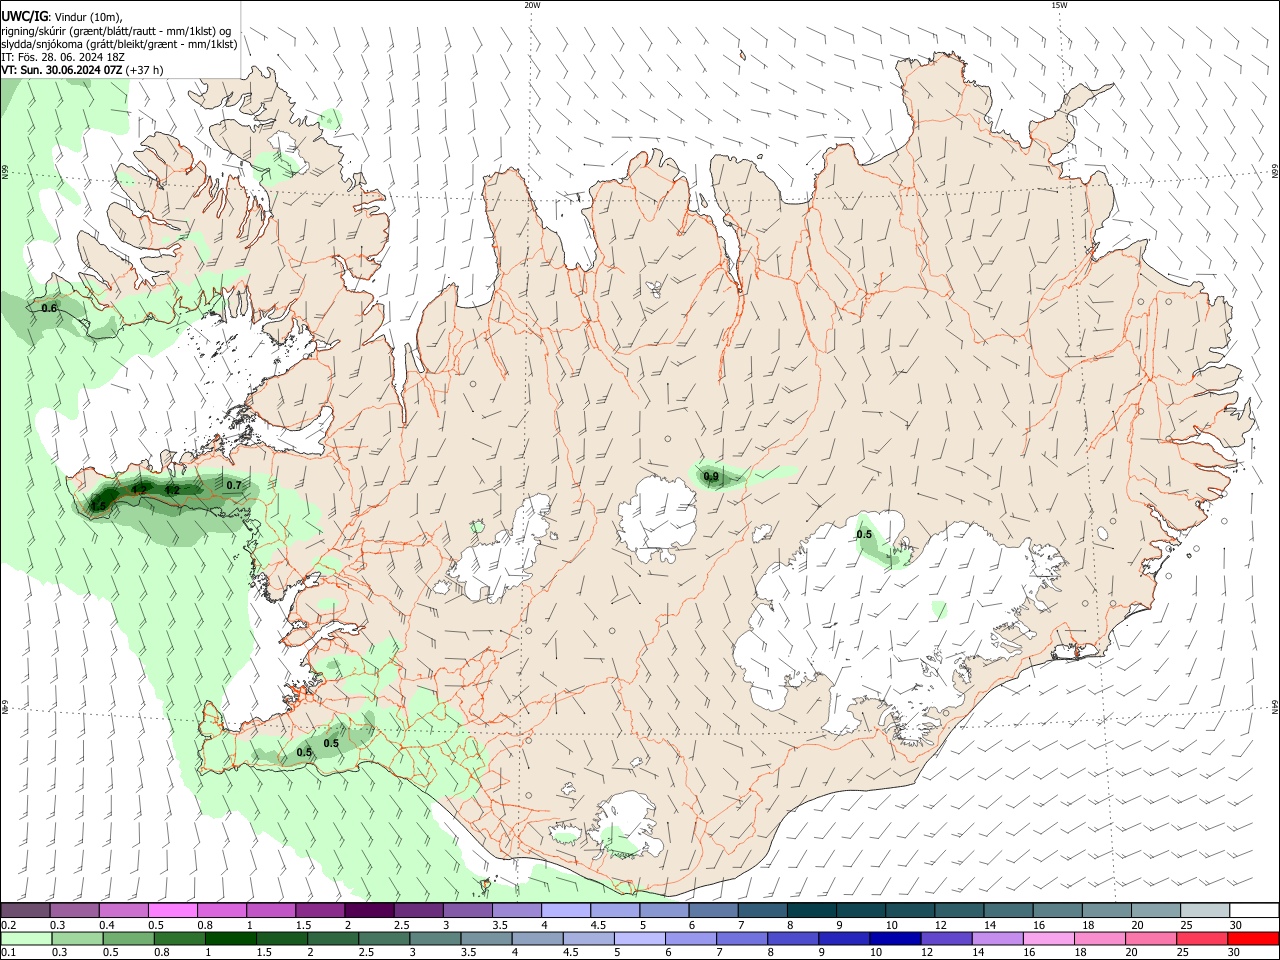The height and width of the screenshot is (960, 1280).
Task: Select the mauve 0.2 snow legend swatch
Action: coord(24,910)
